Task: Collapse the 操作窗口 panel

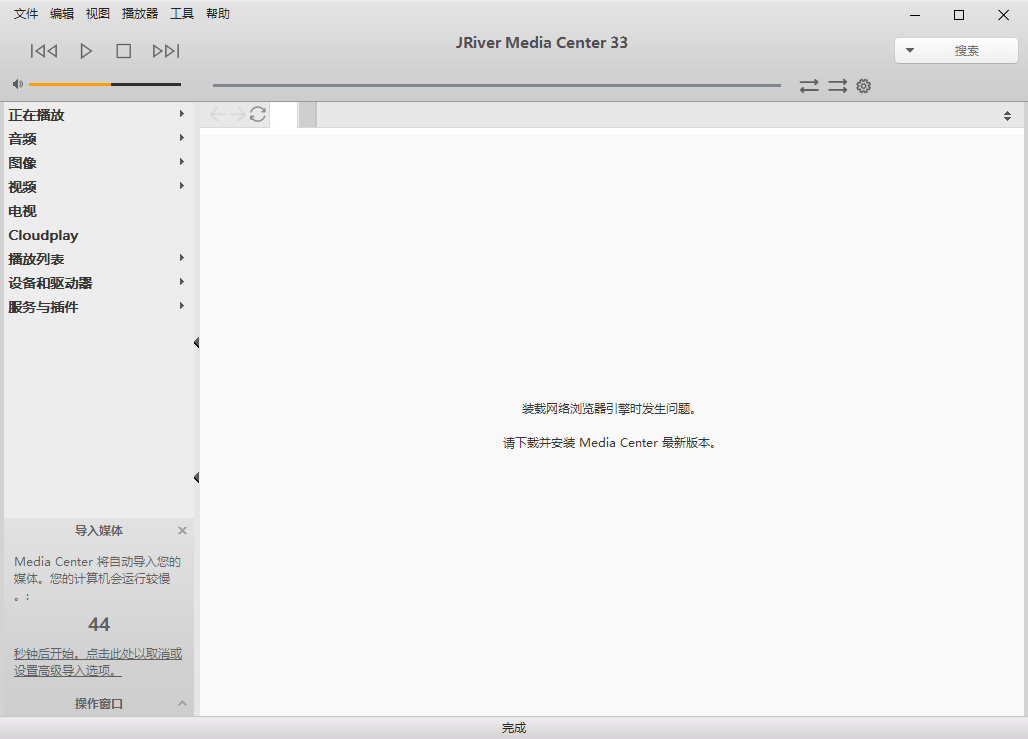Action: [182, 703]
